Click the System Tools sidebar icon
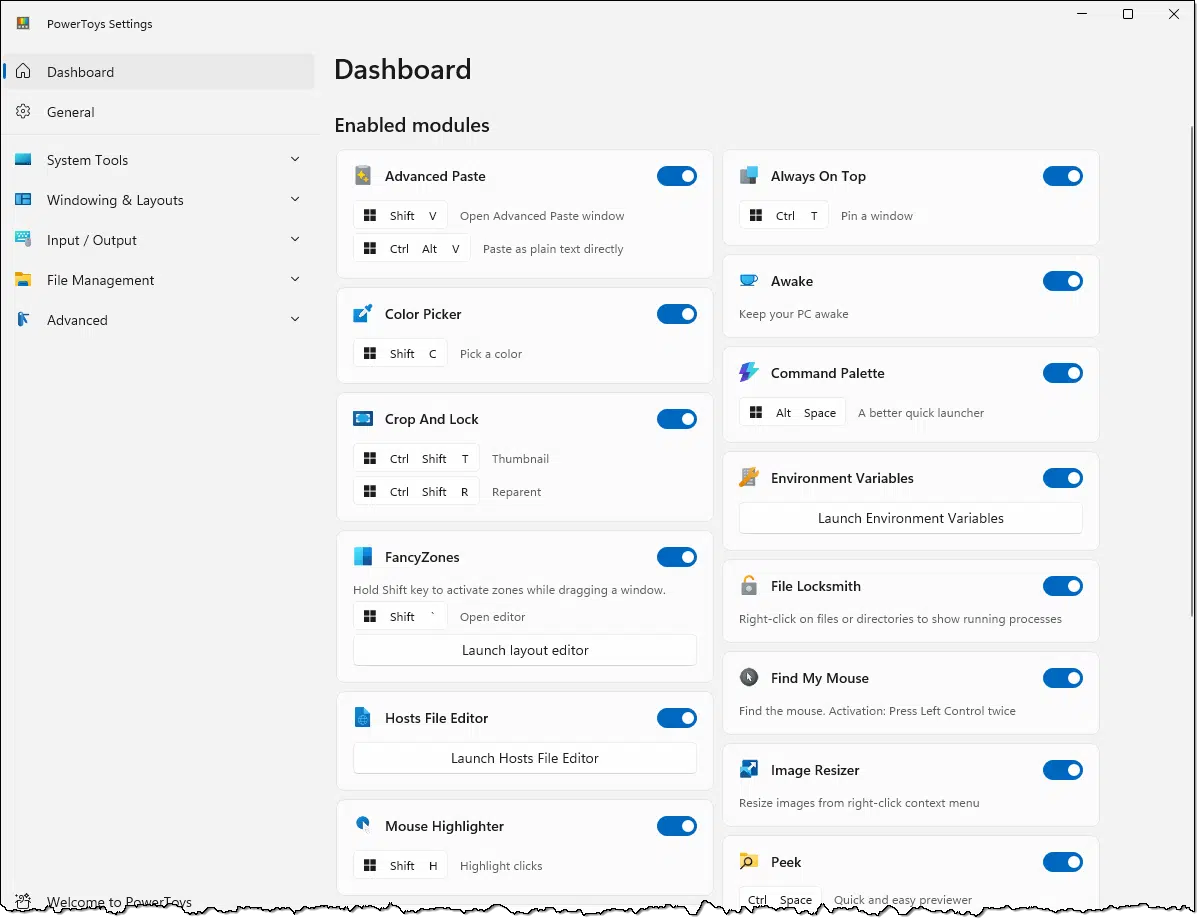The width and height of the screenshot is (1200, 923). click(x=24, y=160)
